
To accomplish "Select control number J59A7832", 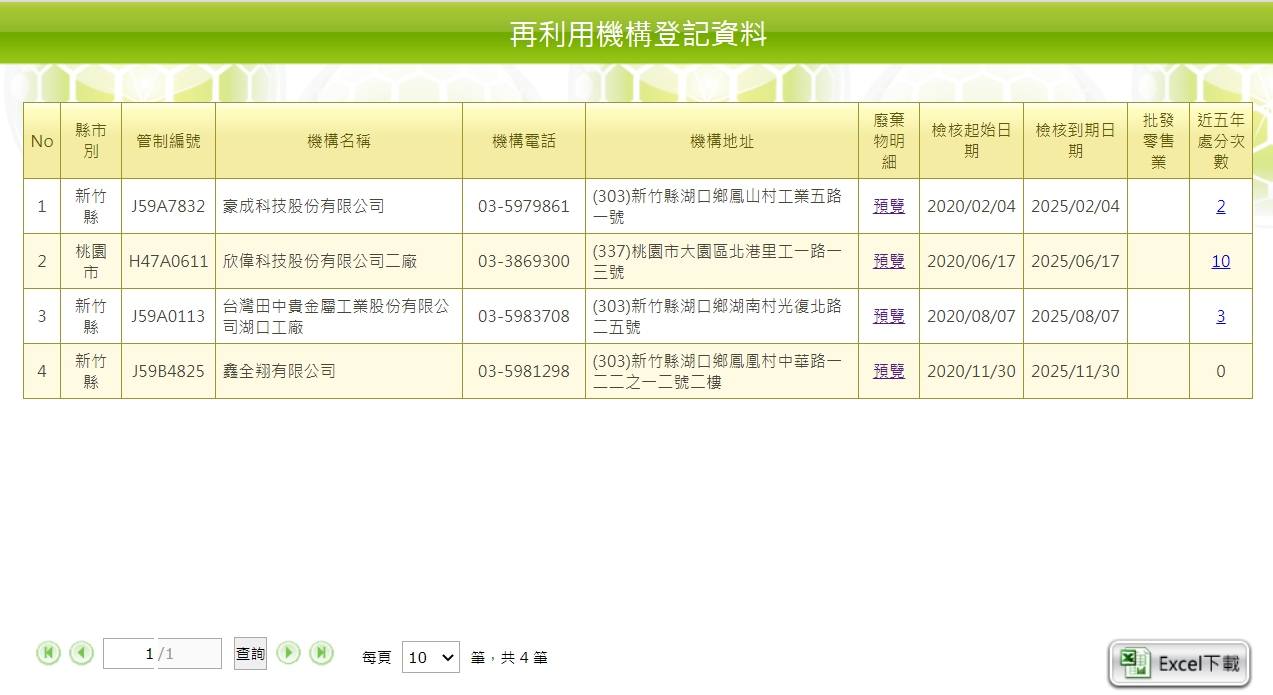I will coord(168,206).
